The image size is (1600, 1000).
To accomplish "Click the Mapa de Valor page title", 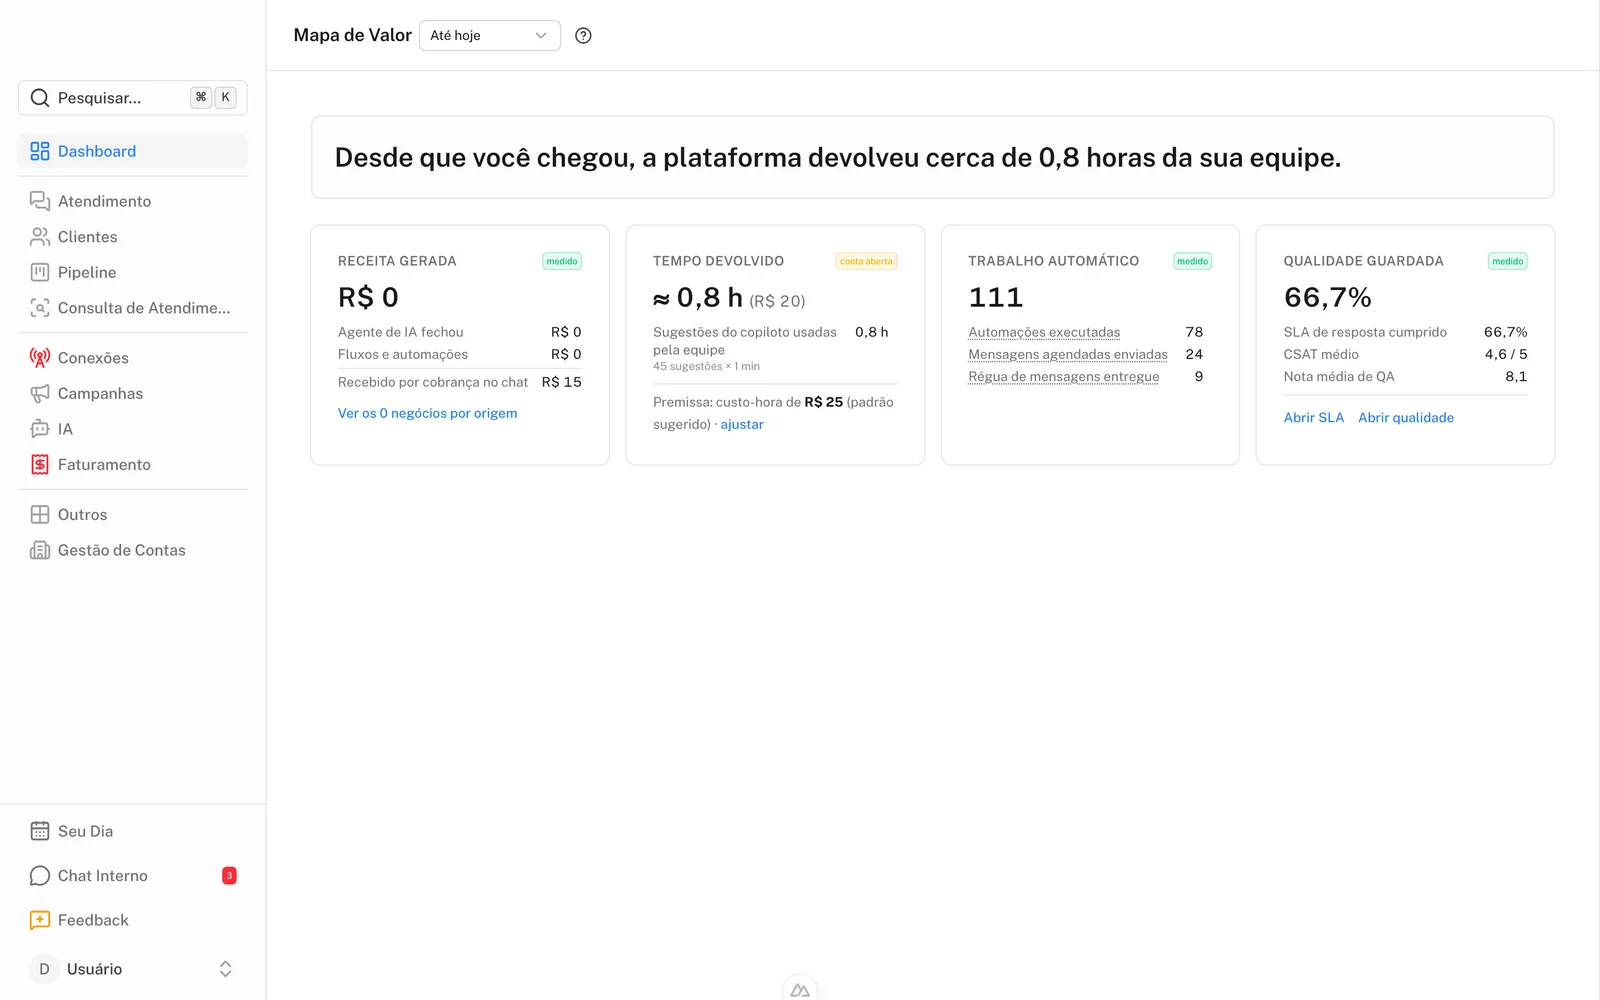I will click(353, 36).
